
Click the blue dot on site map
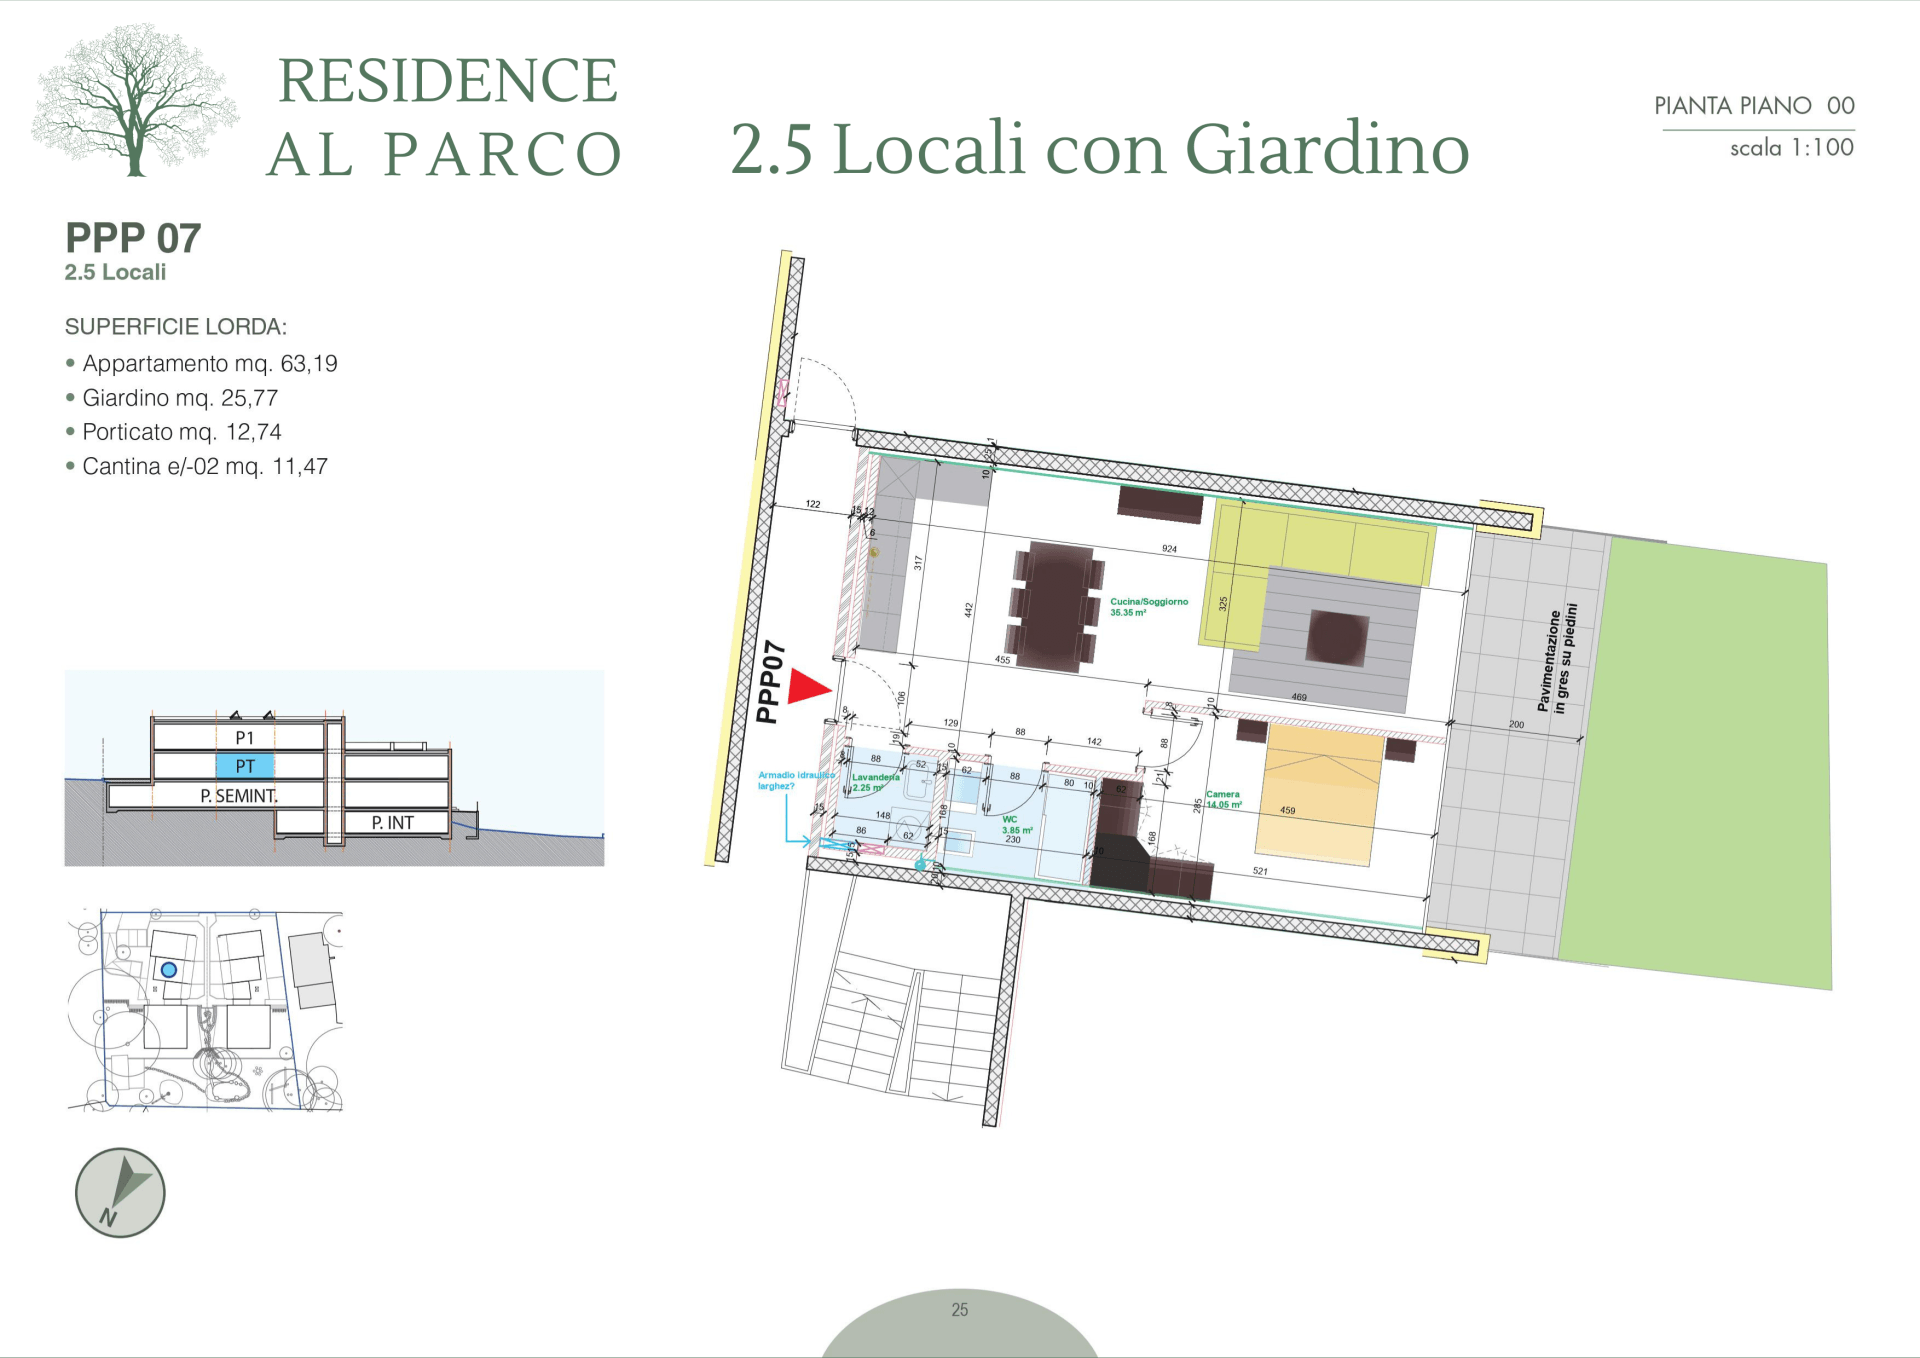coord(169,969)
